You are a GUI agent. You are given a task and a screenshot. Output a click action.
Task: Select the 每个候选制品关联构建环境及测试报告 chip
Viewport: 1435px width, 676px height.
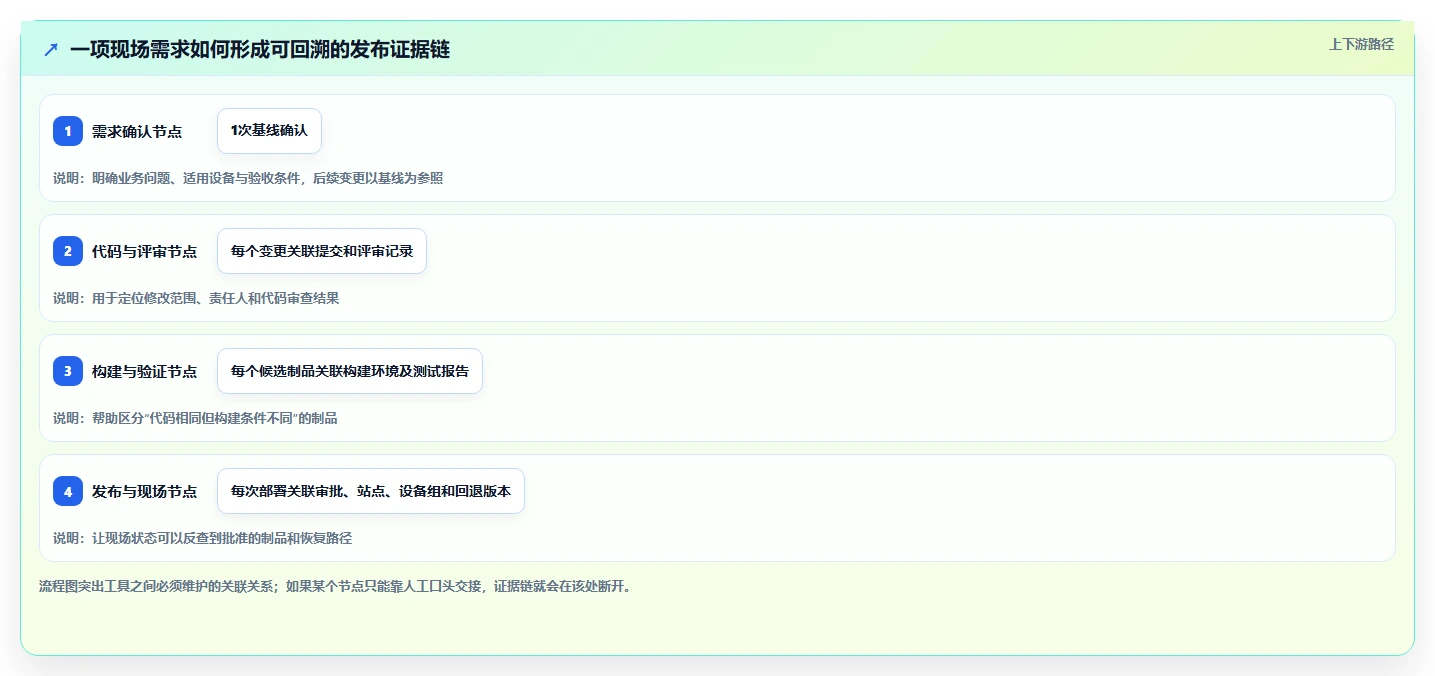[x=350, y=371]
